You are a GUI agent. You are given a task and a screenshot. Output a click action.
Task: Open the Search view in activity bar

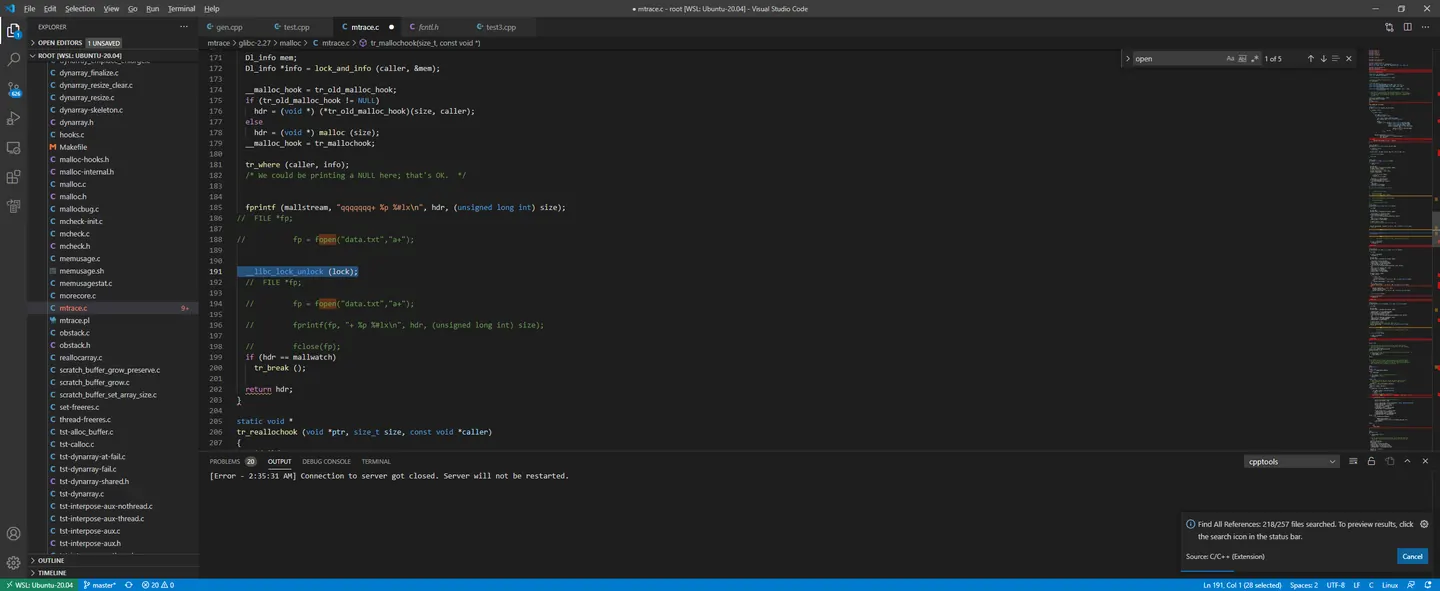(x=14, y=60)
